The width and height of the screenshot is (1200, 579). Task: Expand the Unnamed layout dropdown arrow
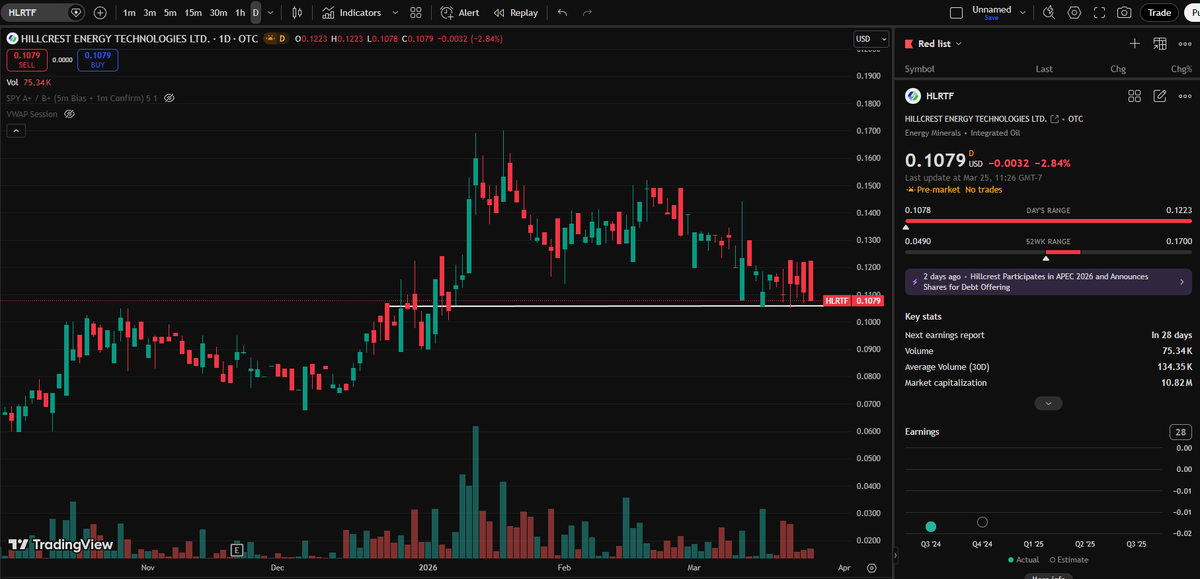point(1024,13)
